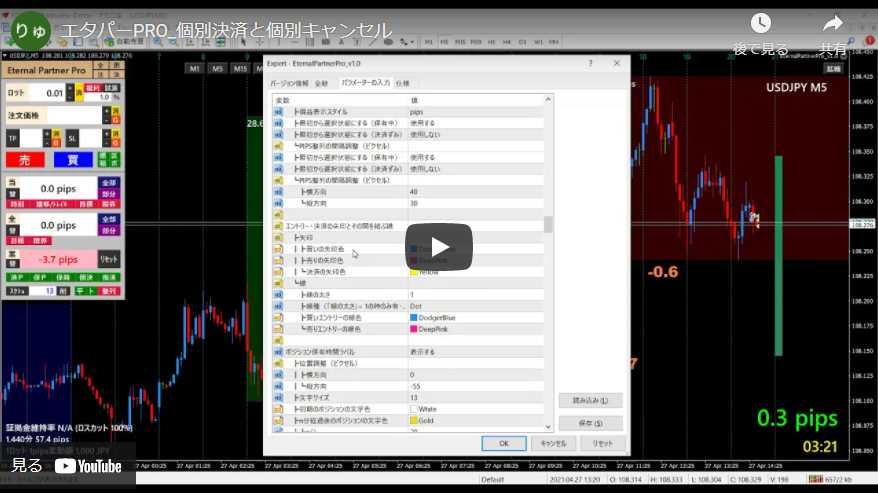
Task: Select the パラメーターの入力 tab
Action: [x=365, y=82]
